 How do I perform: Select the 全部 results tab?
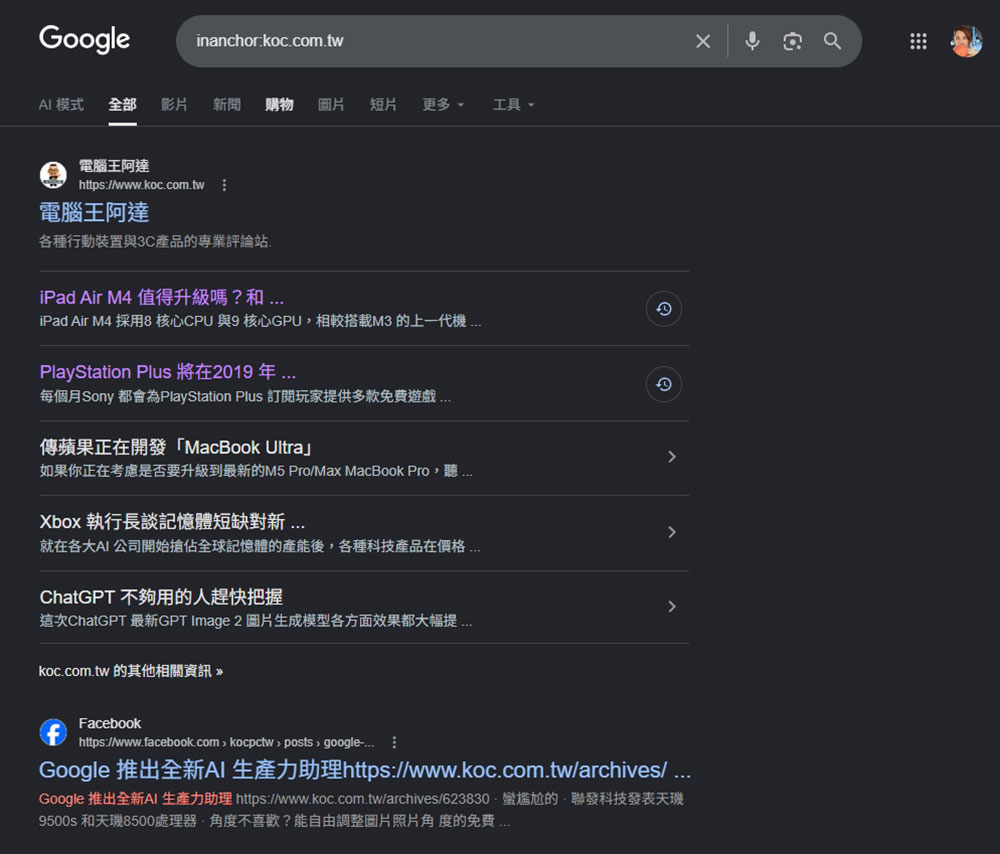pyautogui.click(x=122, y=105)
